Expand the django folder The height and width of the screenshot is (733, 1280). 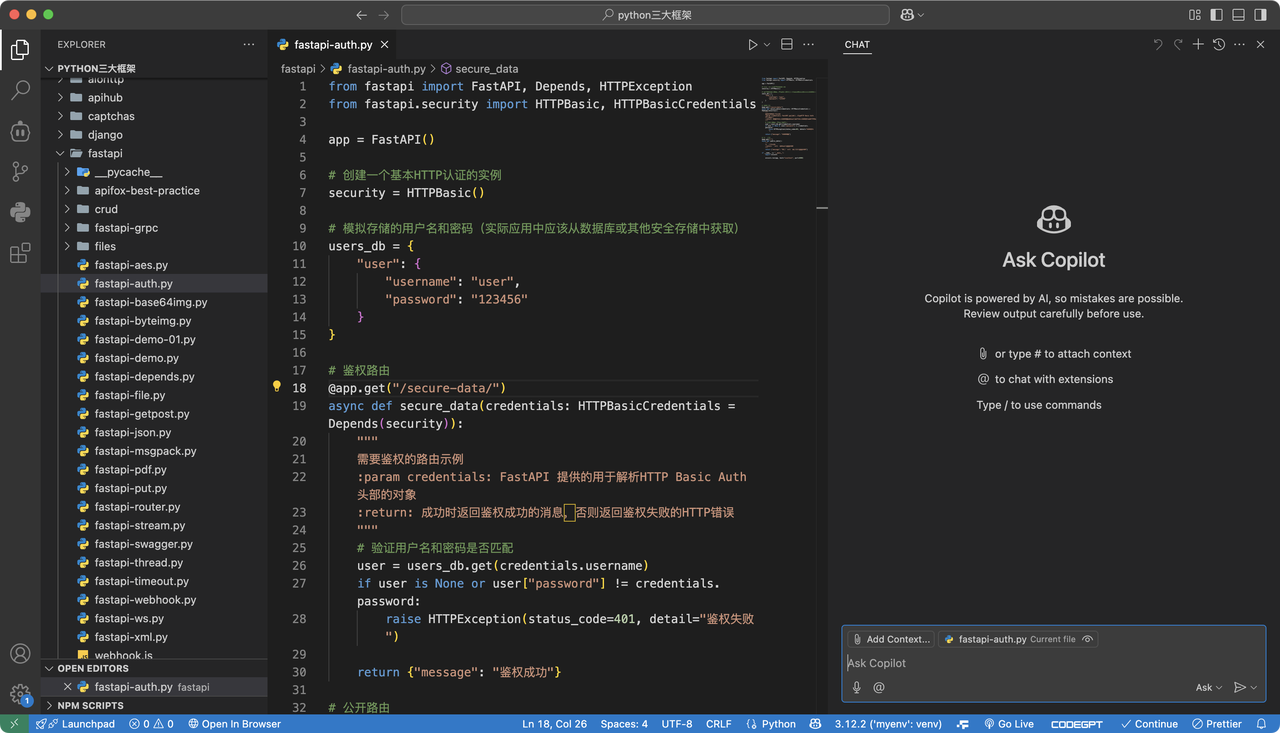[154, 135]
